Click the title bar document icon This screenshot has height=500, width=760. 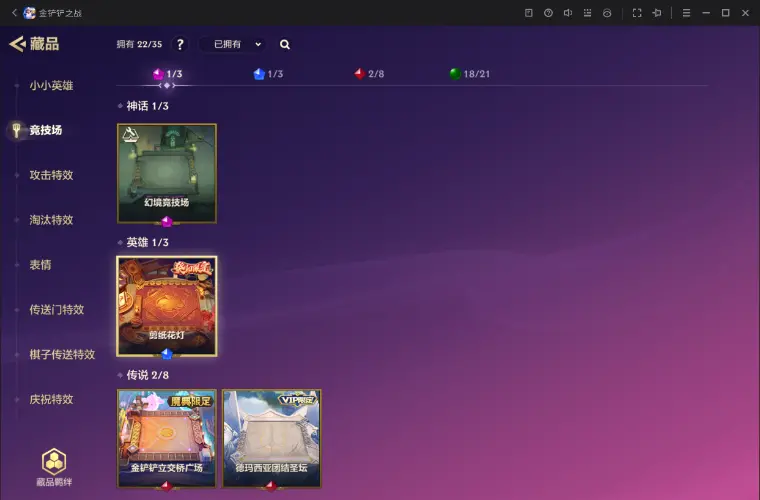point(529,13)
